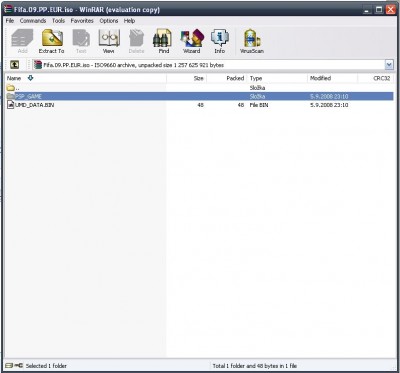Open the Favorites menu
Screen dimensions: 400x373
[82, 21]
